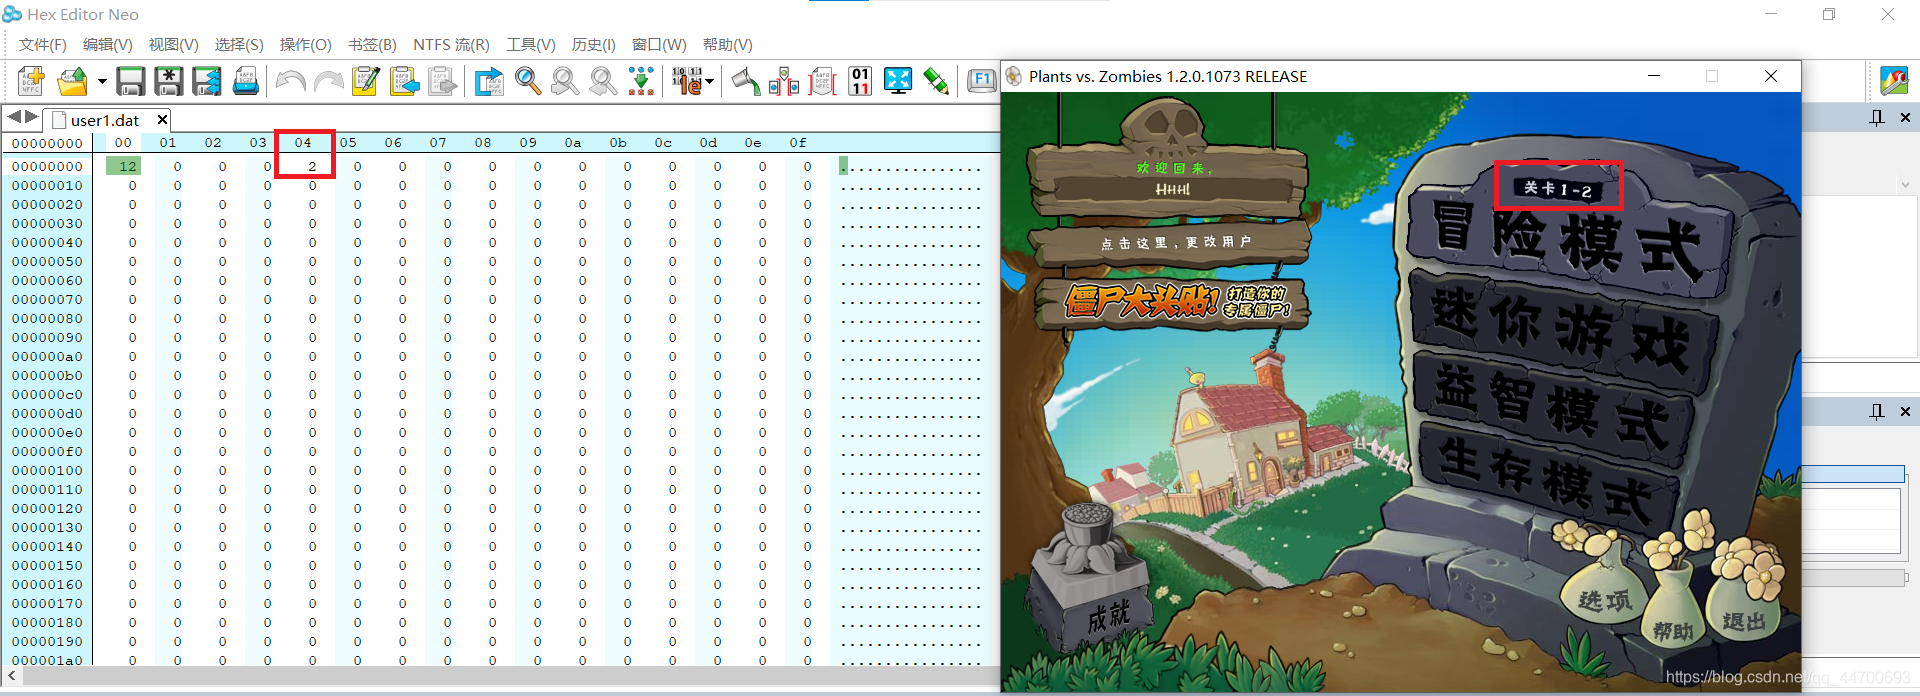Click the Go to Offset icon
The width and height of the screenshot is (1920, 696).
[489, 81]
